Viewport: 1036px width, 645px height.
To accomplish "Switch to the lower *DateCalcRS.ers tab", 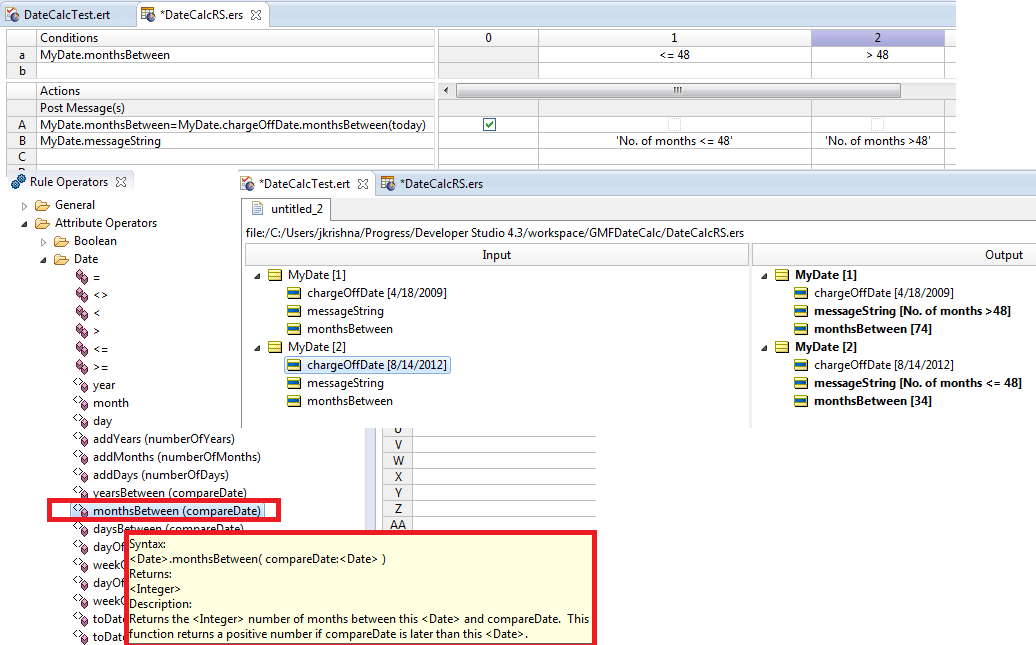I will (x=433, y=184).
